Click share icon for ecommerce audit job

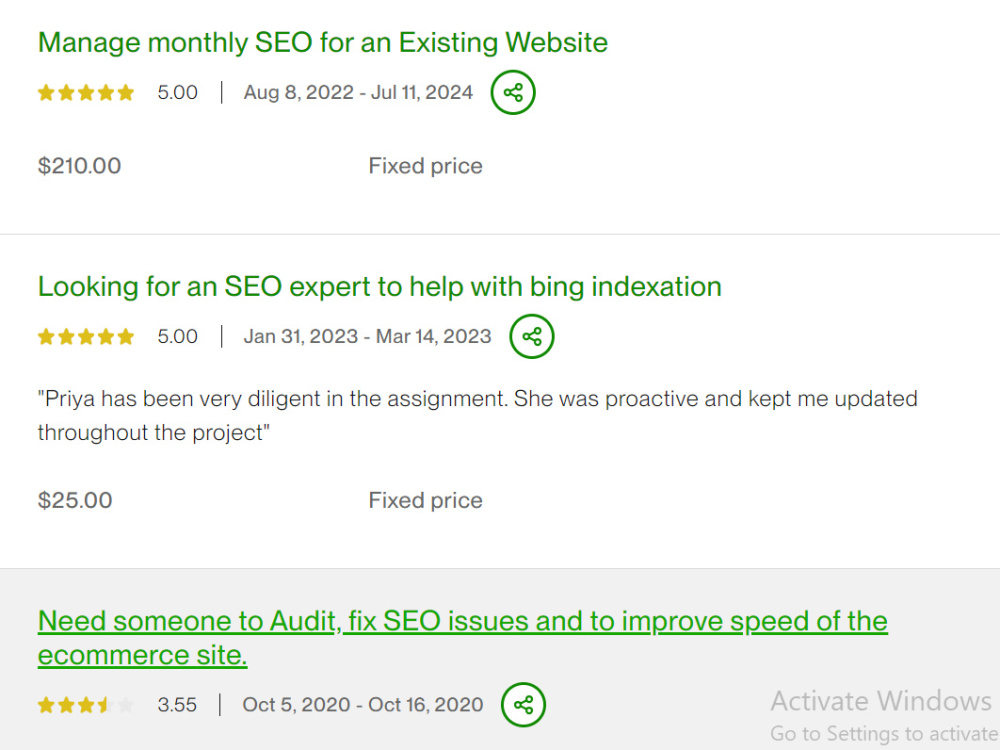[x=523, y=705]
